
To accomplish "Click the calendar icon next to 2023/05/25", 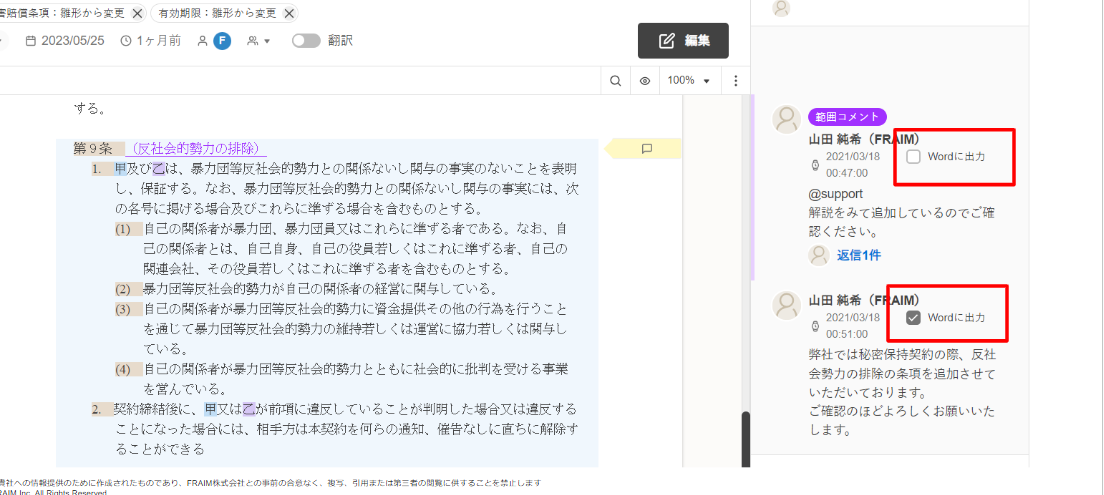I will [31, 41].
